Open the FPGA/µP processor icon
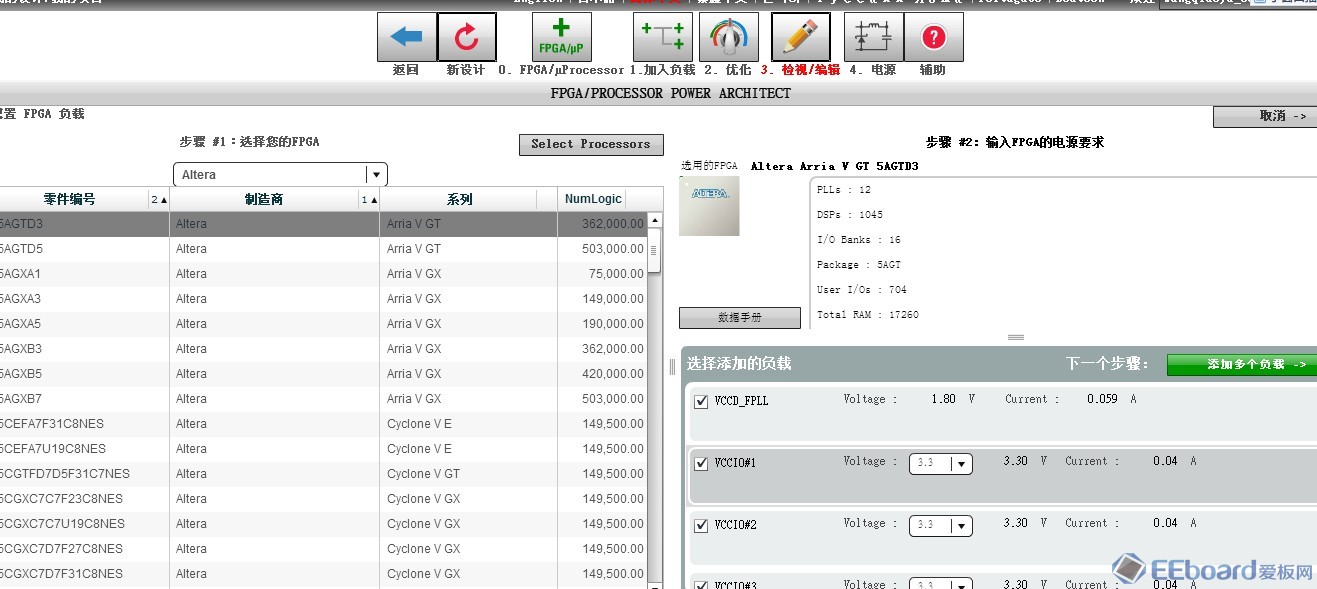This screenshot has width=1317, height=589. tap(561, 37)
